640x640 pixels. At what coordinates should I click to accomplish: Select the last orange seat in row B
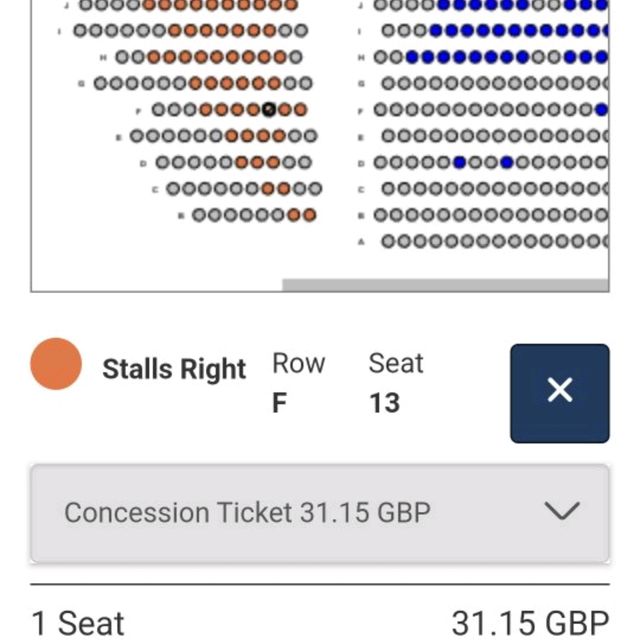click(x=309, y=215)
